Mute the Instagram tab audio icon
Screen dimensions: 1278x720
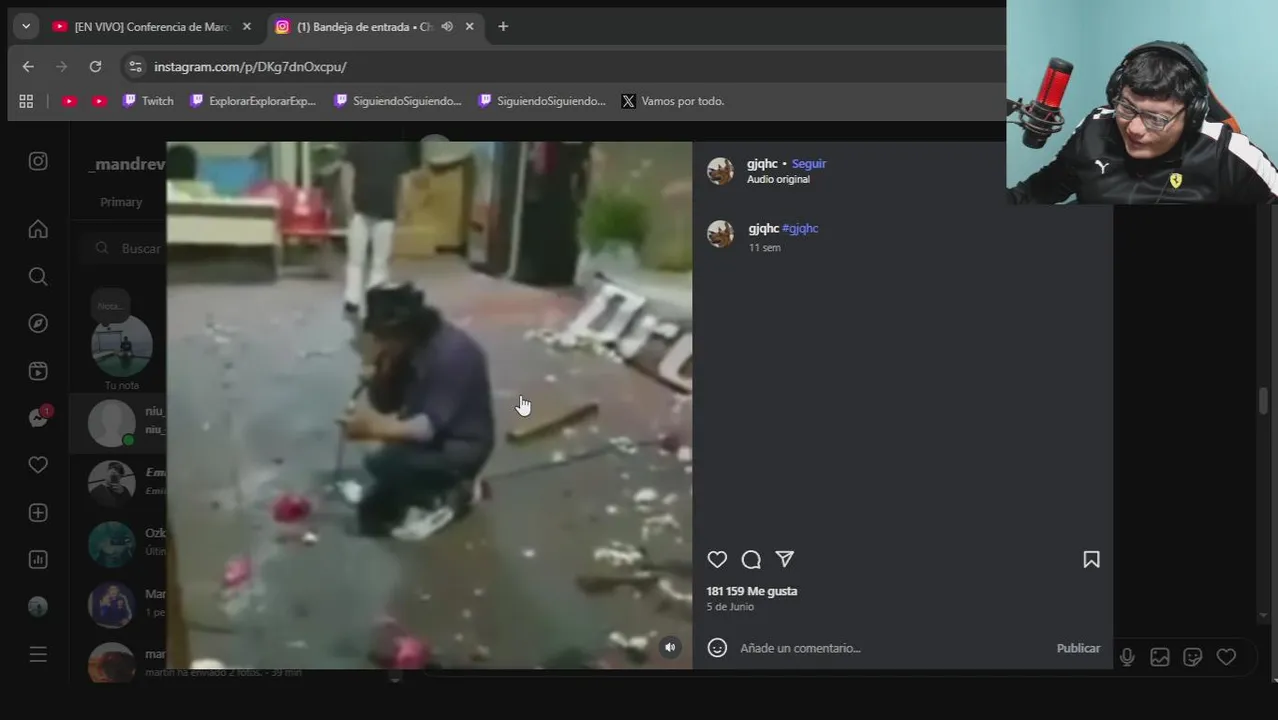coord(447,27)
